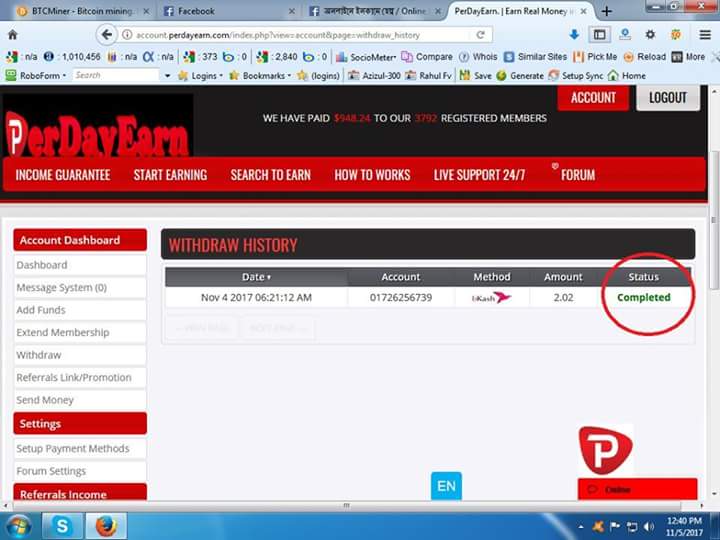Click the Reload toolbar icon
This screenshot has width=720, height=540.
(x=643, y=57)
